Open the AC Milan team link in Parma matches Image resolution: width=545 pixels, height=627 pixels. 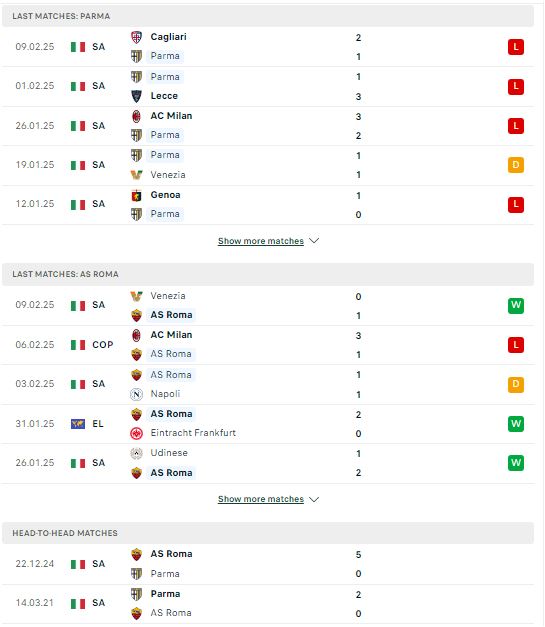tap(171, 116)
